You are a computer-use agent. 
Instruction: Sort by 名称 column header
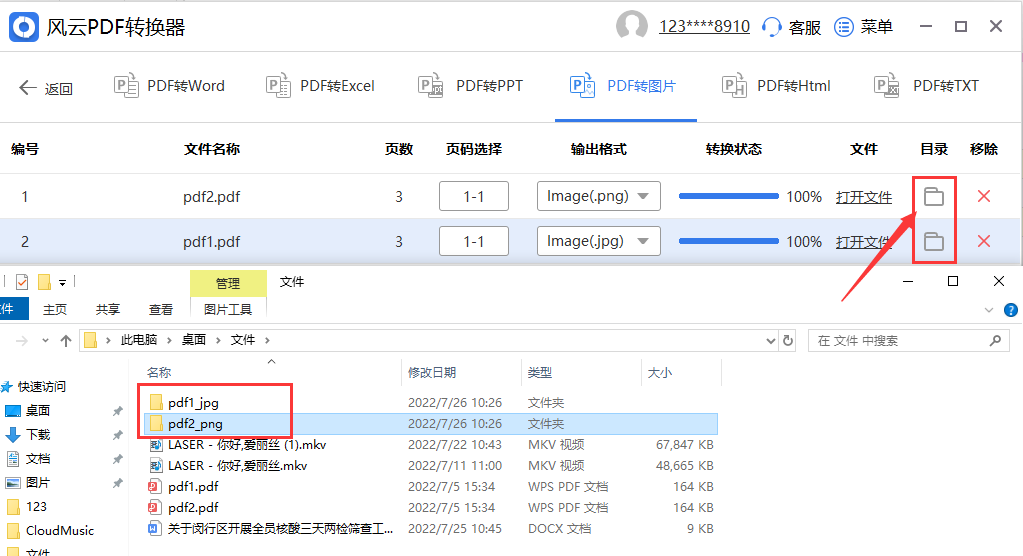coord(159,373)
